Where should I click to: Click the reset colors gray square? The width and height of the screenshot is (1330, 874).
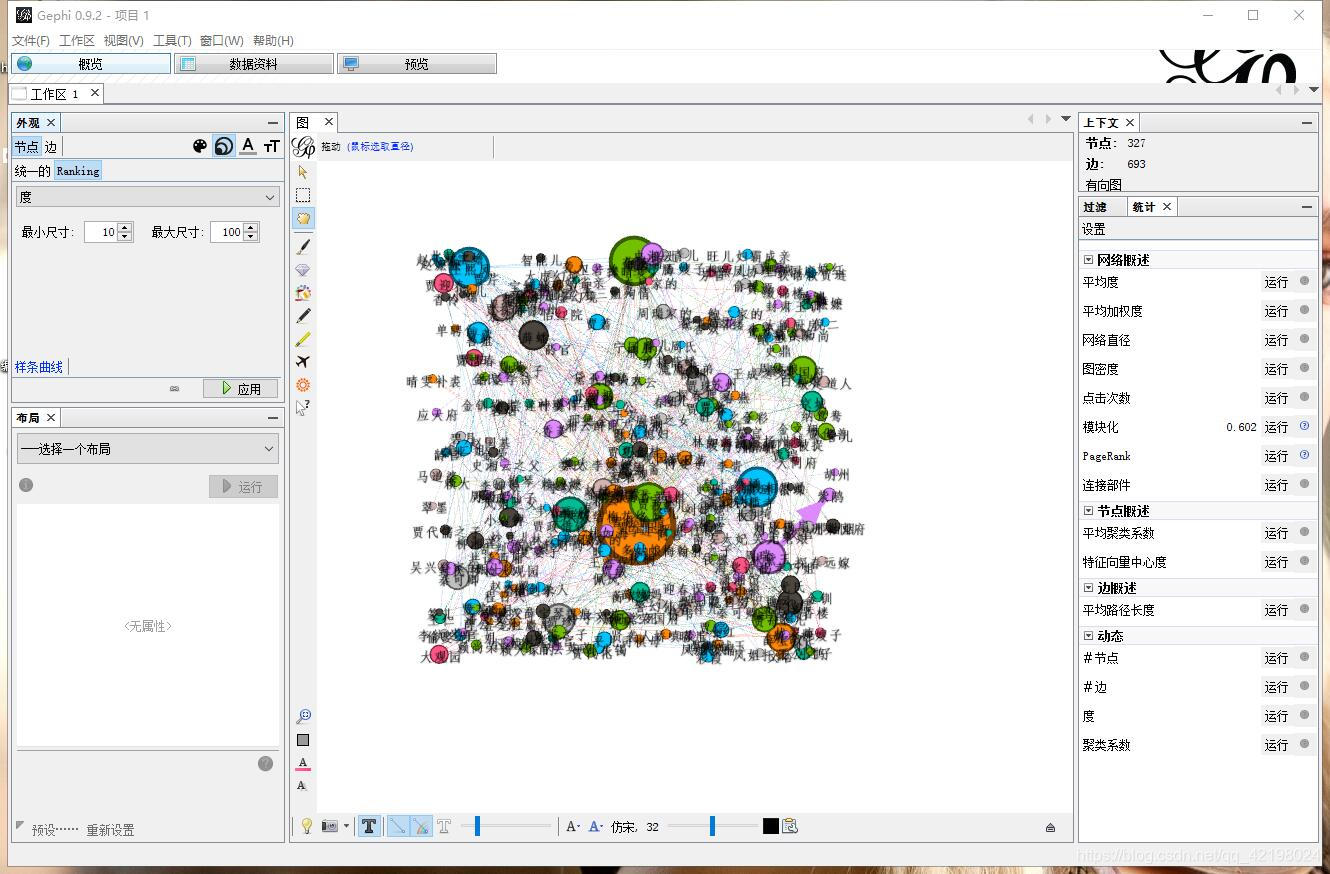pyautogui.click(x=303, y=740)
